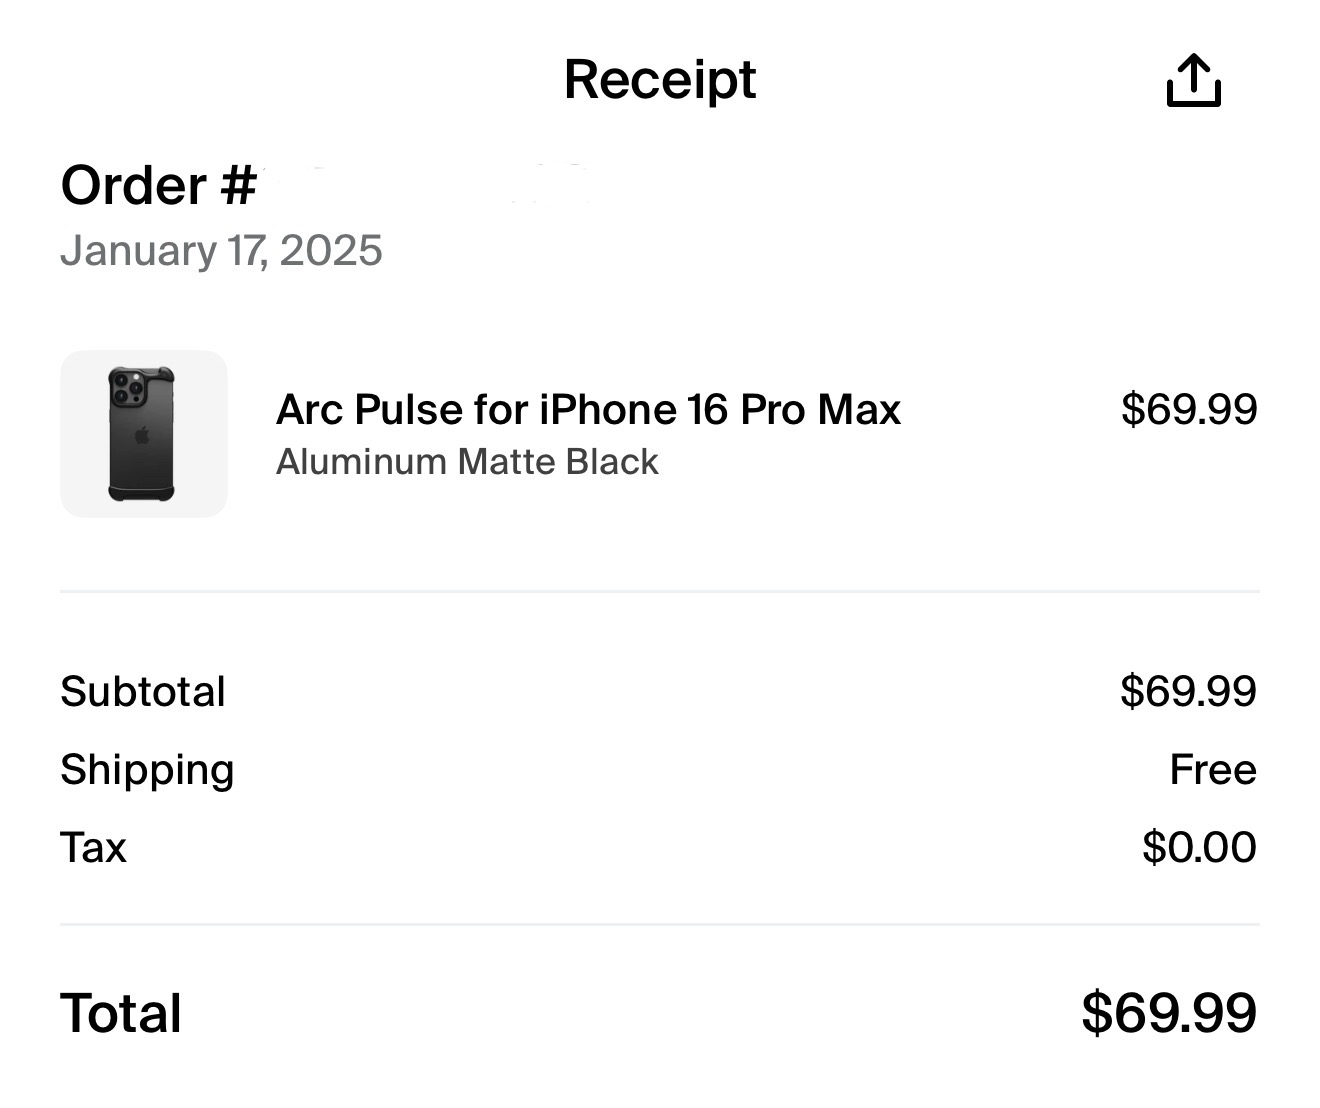1320x1108 pixels.
Task: Select the Shipping label
Action: click(x=147, y=769)
